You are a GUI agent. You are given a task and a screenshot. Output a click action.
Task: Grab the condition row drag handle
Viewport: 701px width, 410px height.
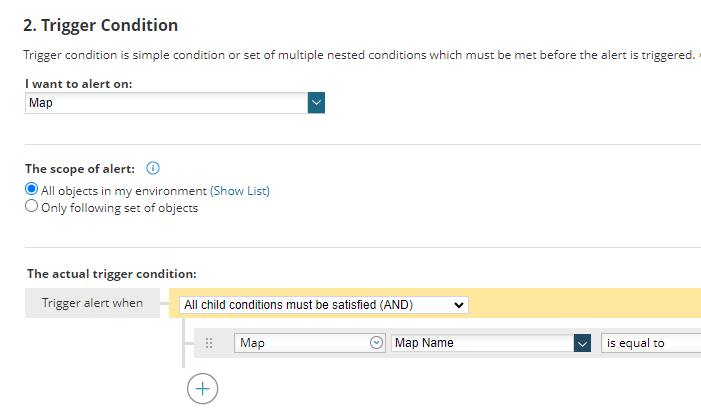pos(209,343)
